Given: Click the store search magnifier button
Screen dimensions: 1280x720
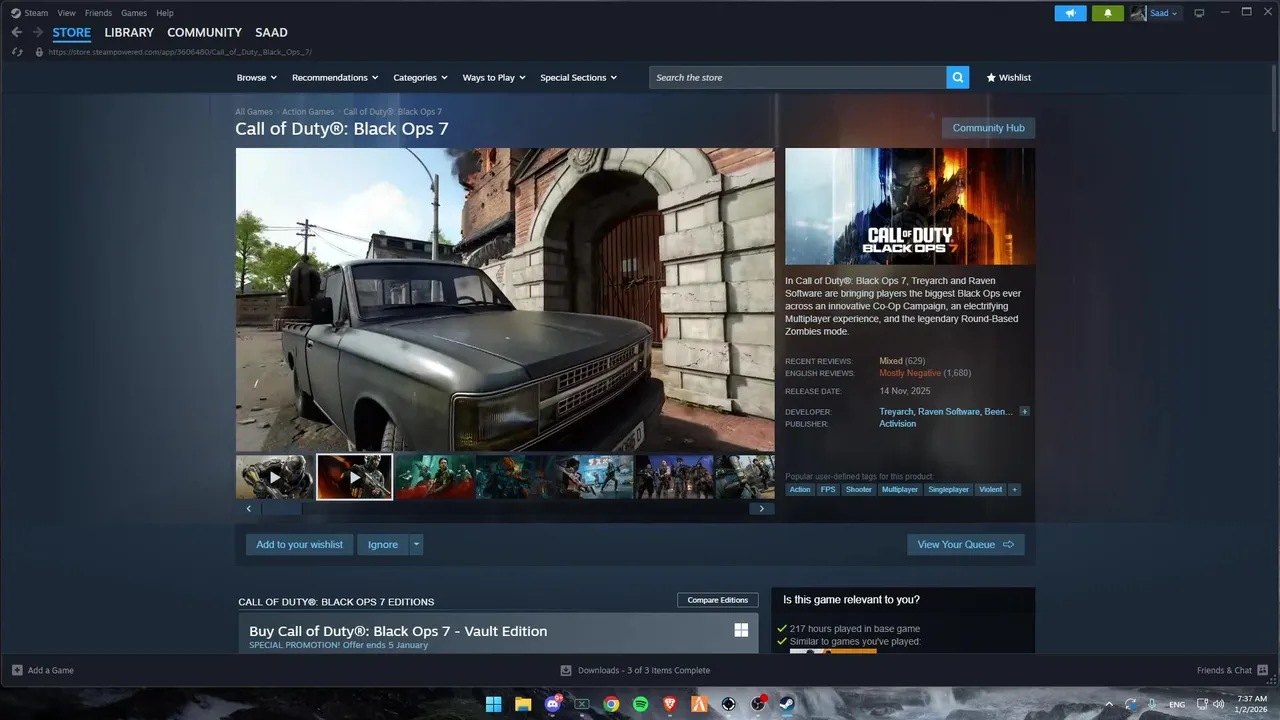Looking at the screenshot, I should click(x=958, y=77).
